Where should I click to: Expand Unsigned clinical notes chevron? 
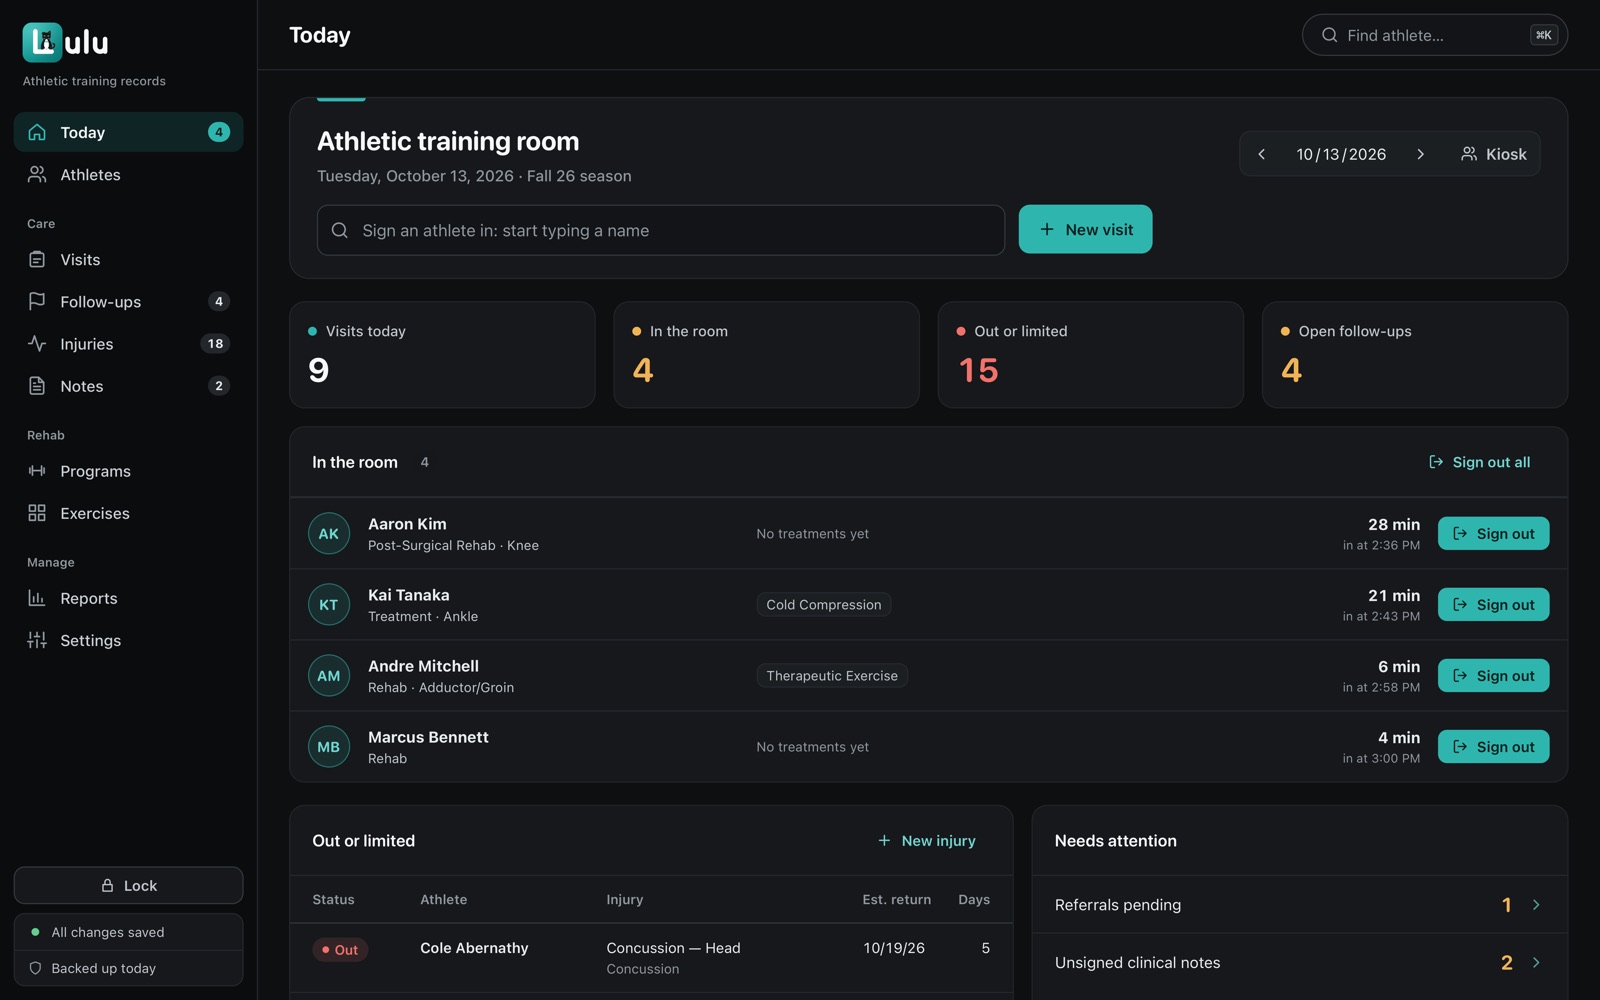(x=1536, y=963)
